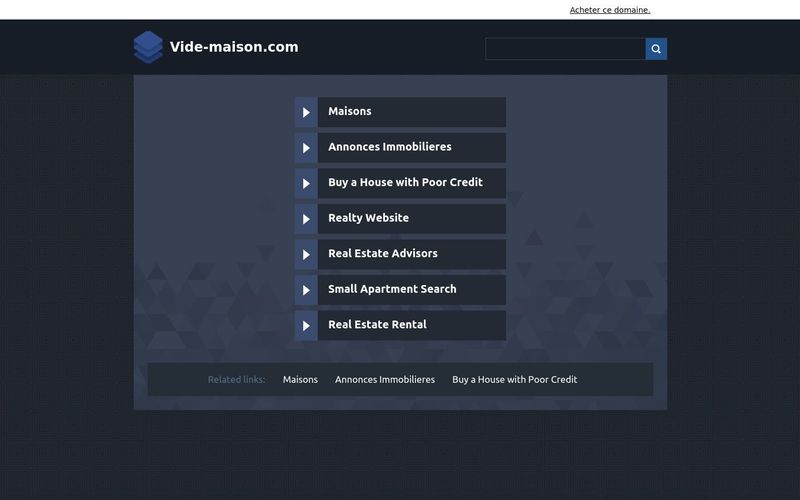The width and height of the screenshot is (800, 500).
Task: Click arrow icon beside Annonces Immobilieres
Action: point(306,148)
